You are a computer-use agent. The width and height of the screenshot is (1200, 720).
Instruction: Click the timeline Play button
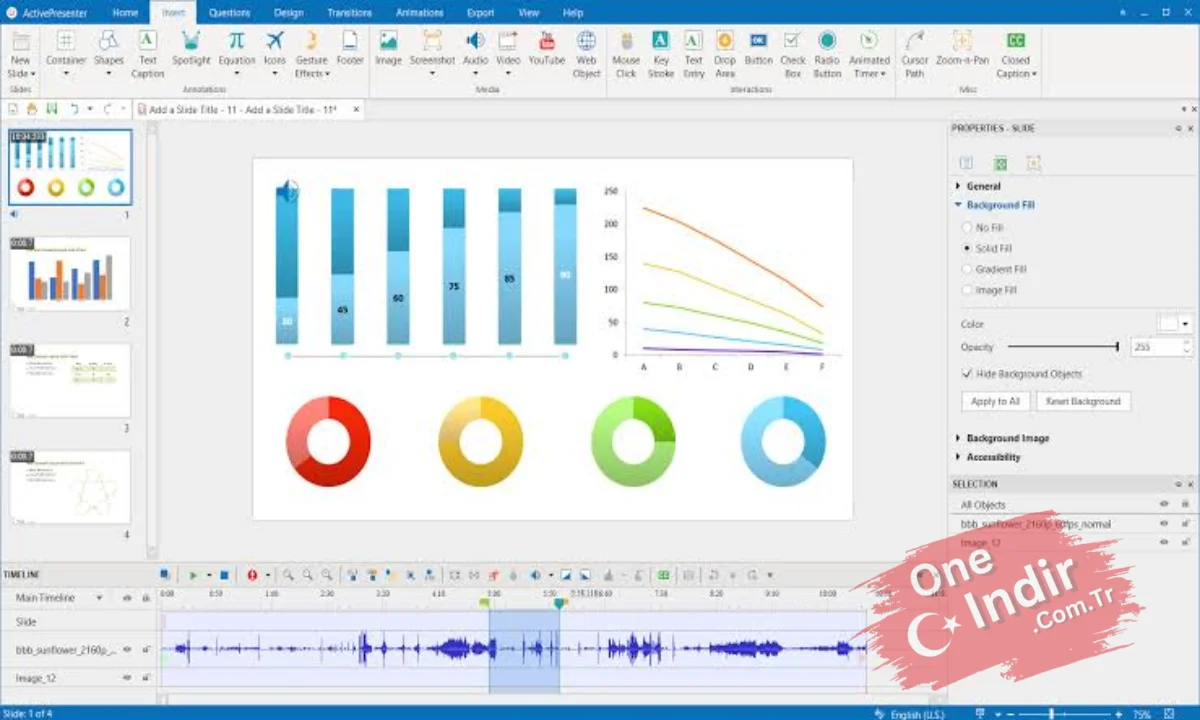click(x=193, y=575)
